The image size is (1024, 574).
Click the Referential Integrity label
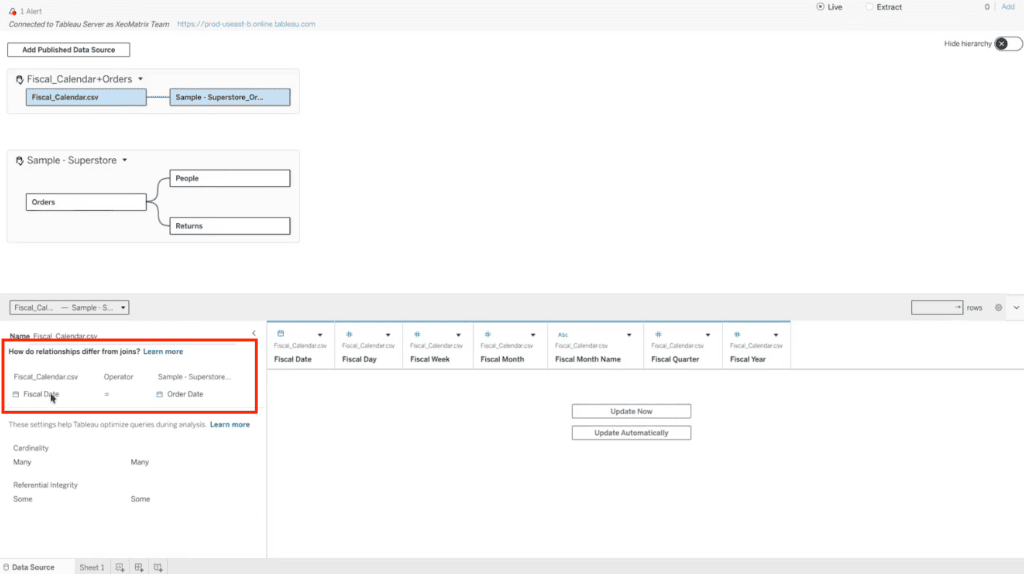45,485
